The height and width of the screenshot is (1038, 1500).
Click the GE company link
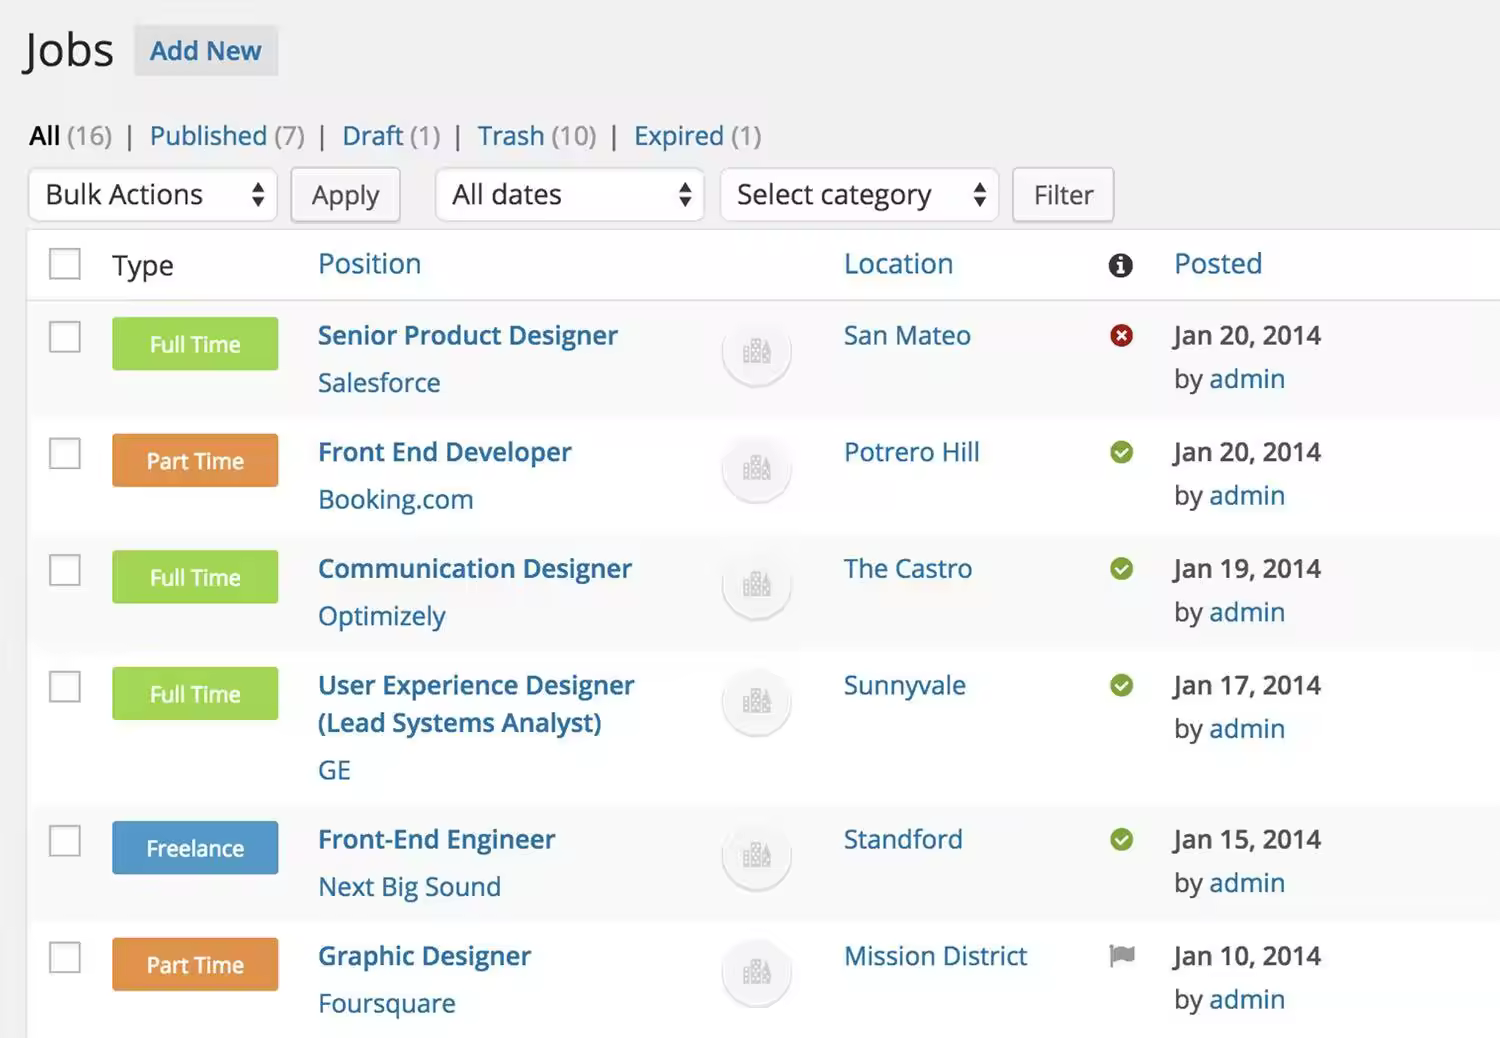click(334, 771)
